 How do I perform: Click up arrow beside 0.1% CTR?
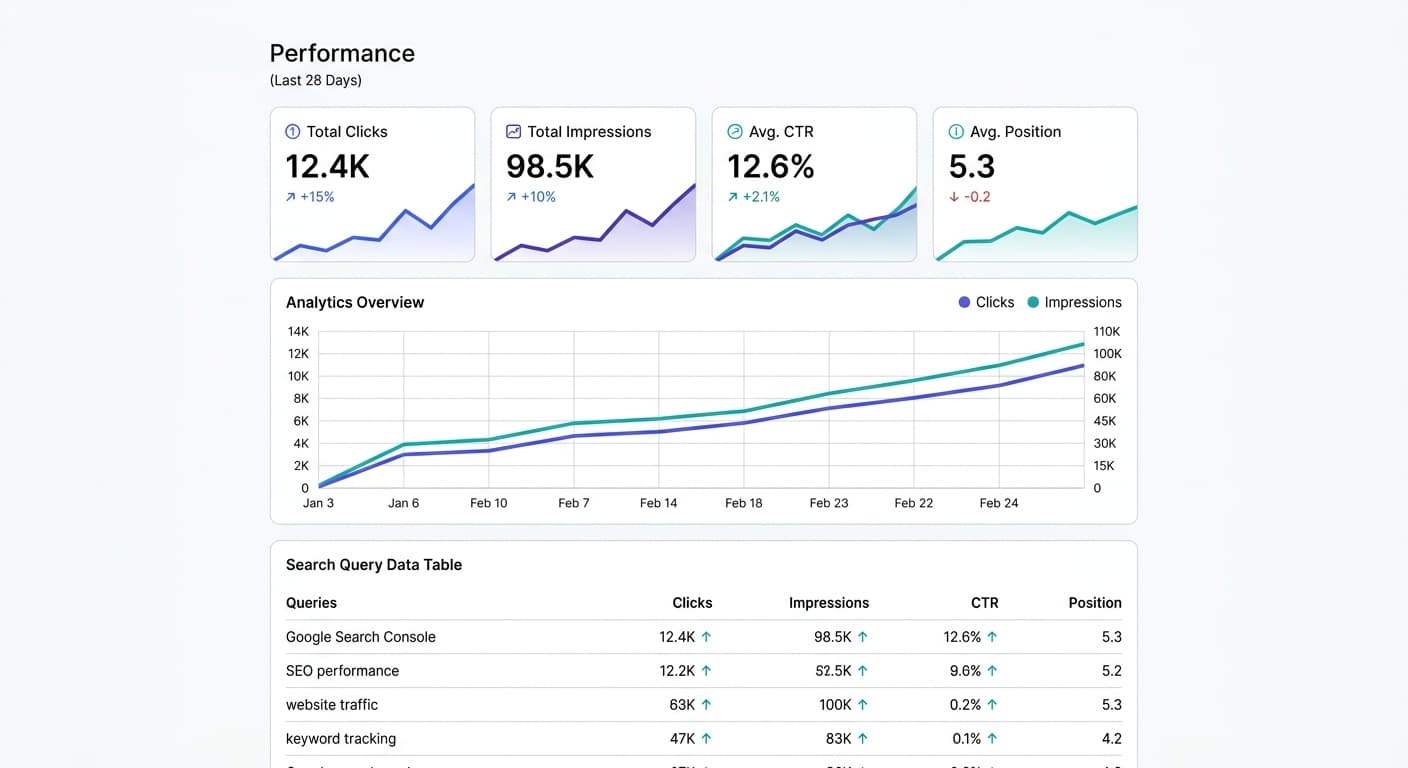[x=992, y=739]
